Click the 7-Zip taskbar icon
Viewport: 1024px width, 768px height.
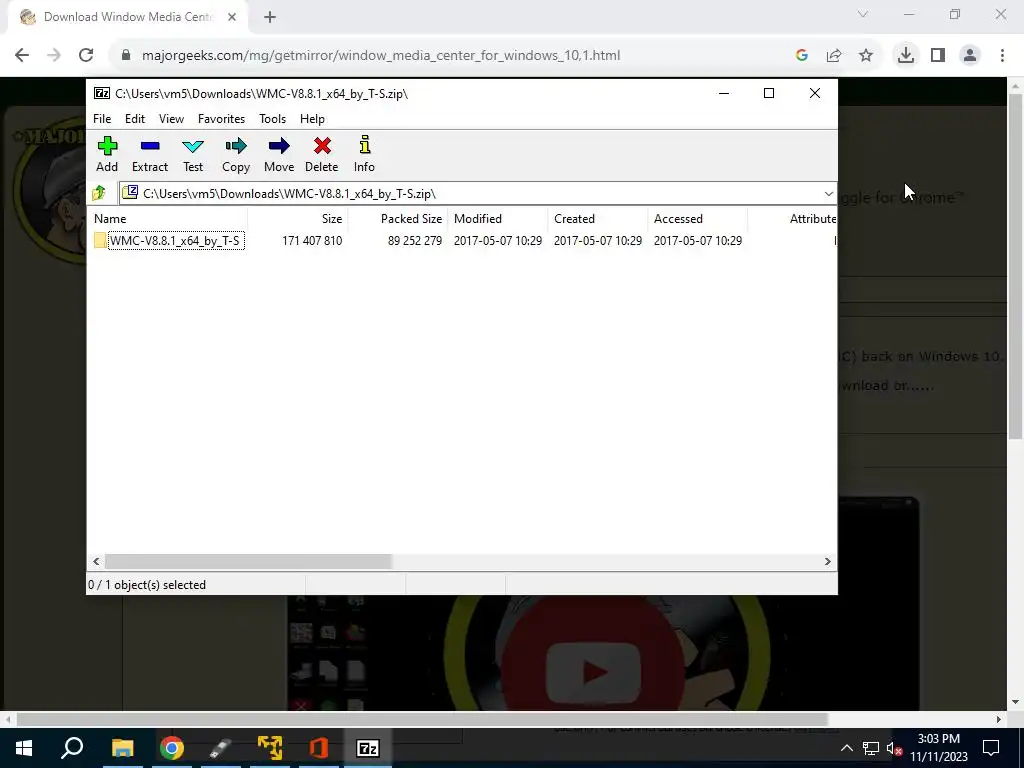[368, 748]
